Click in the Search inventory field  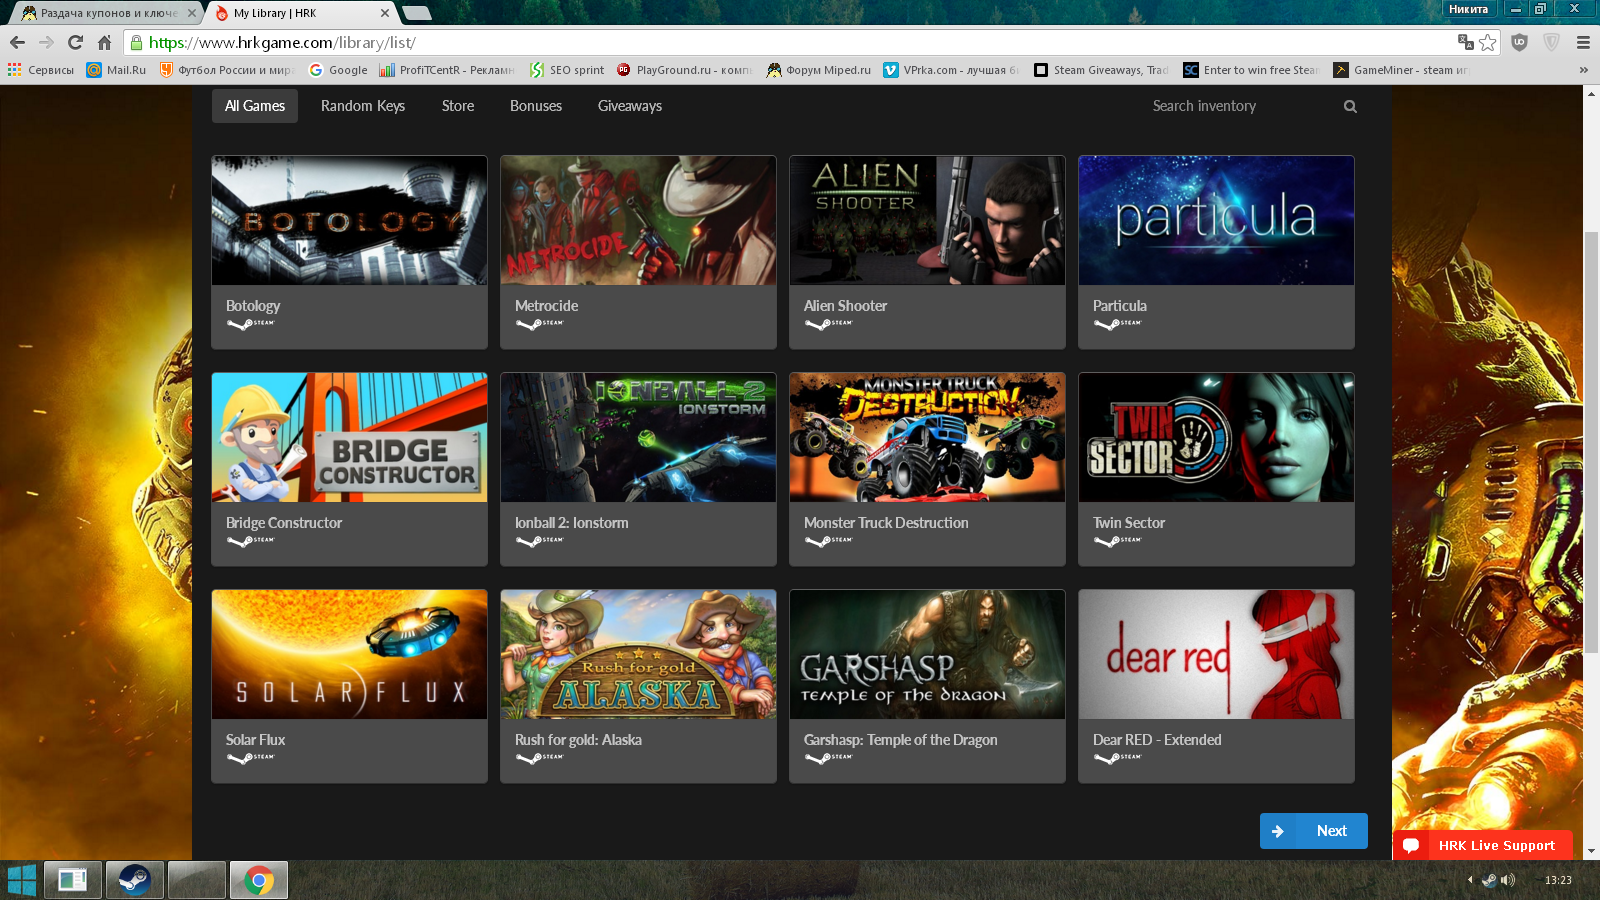click(1240, 106)
